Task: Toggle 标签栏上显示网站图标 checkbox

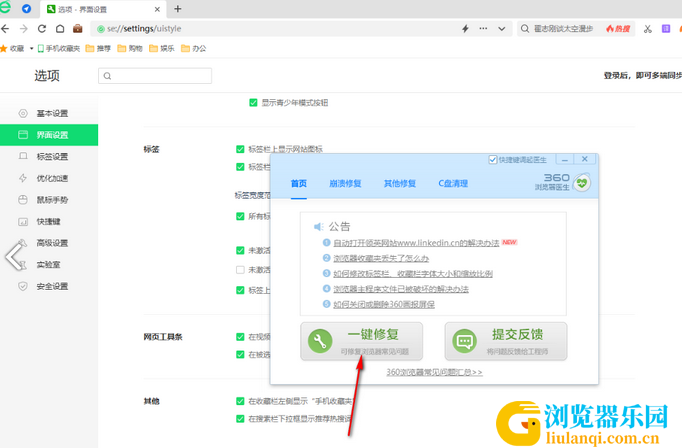Action: pyautogui.click(x=240, y=149)
